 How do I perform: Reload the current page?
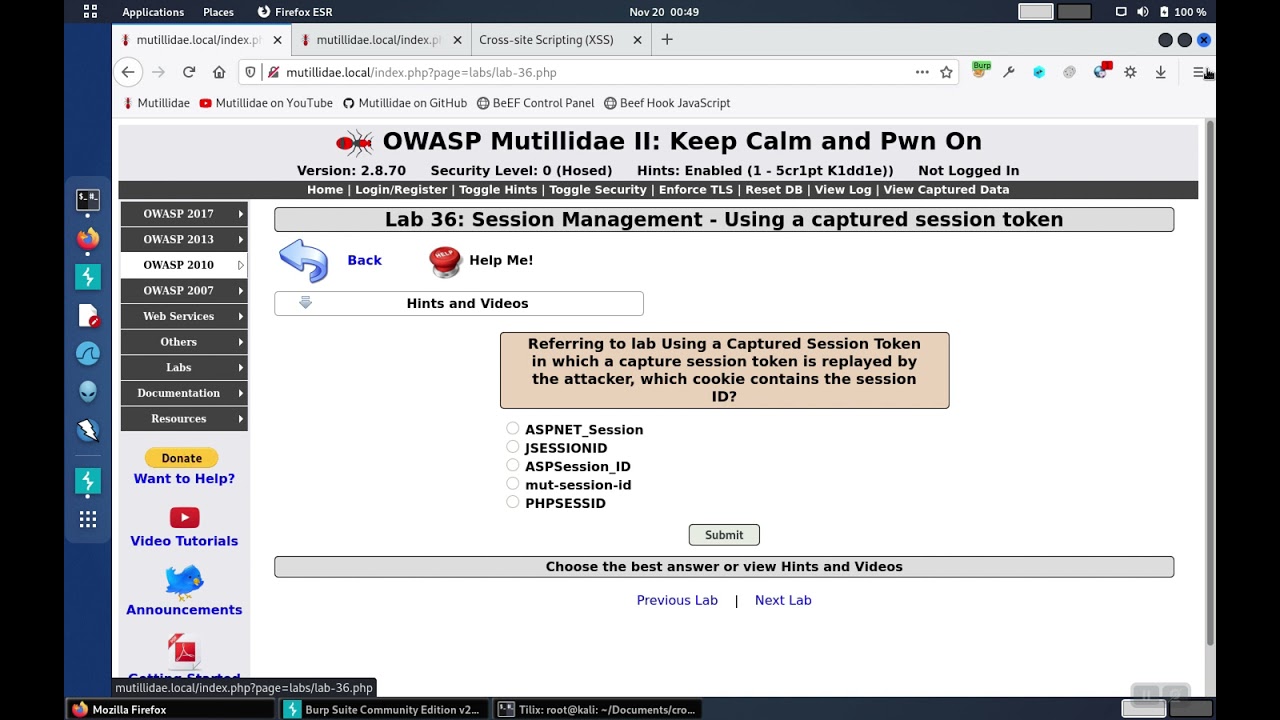pyautogui.click(x=189, y=72)
